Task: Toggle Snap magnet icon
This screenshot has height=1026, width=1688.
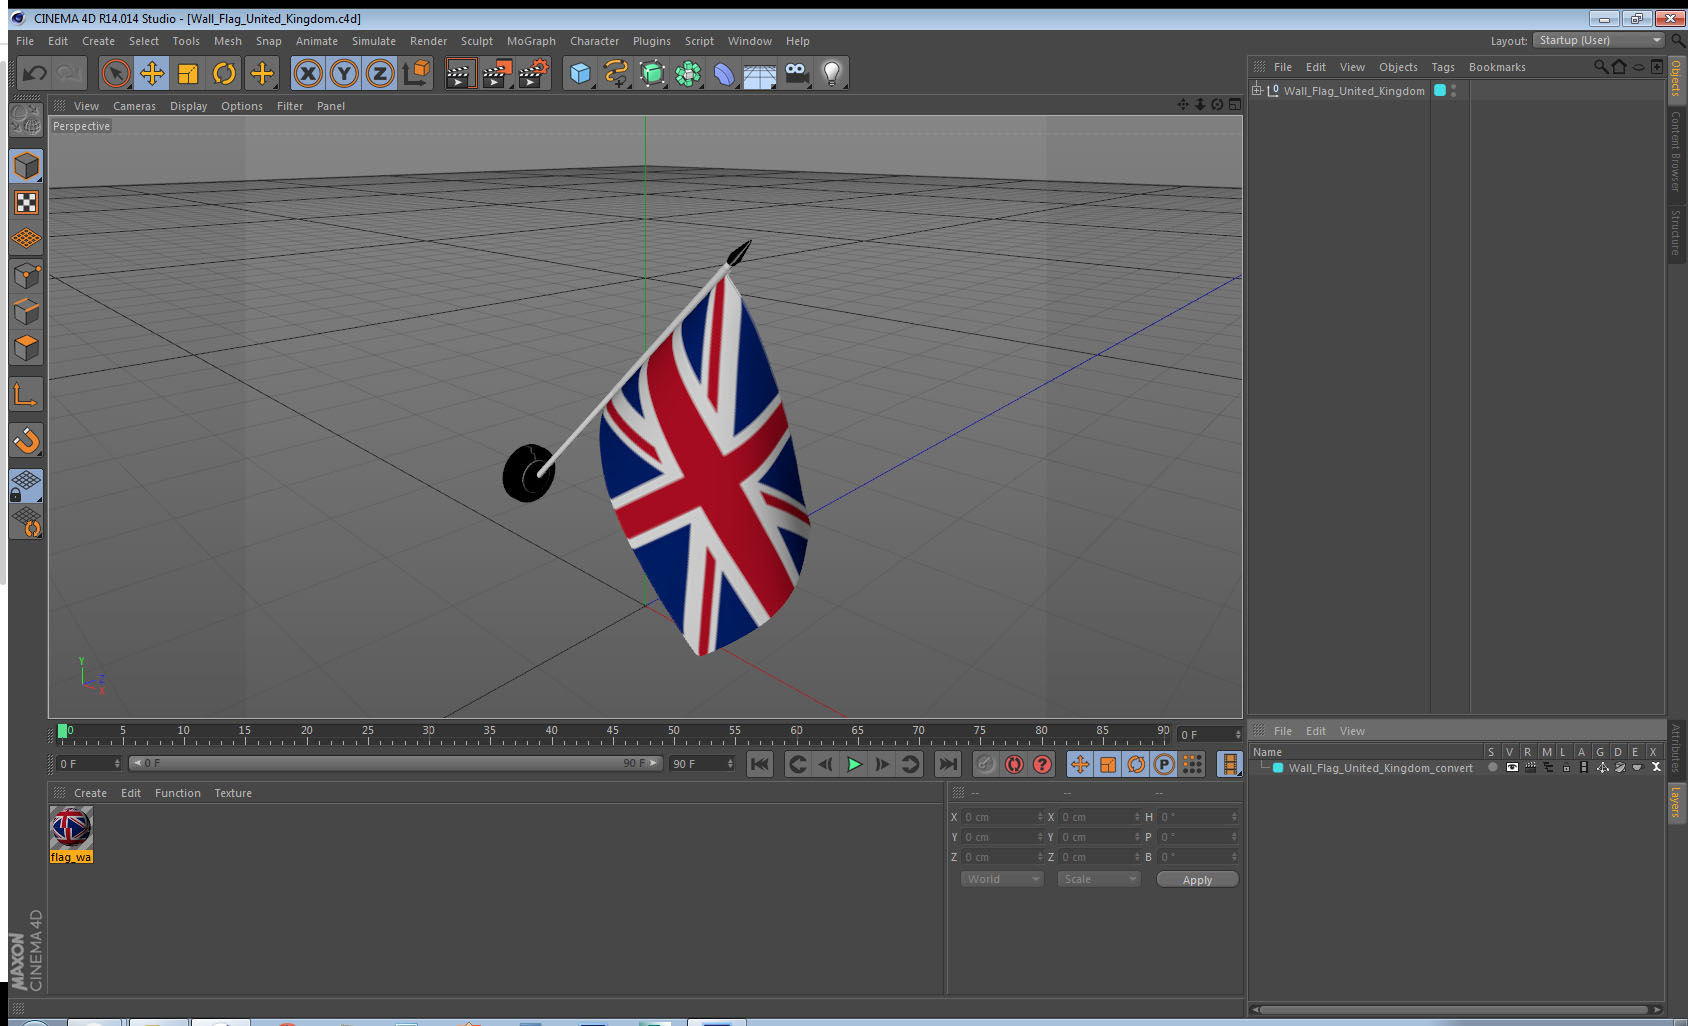Action: pyautogui.click(x=27, y=440)
